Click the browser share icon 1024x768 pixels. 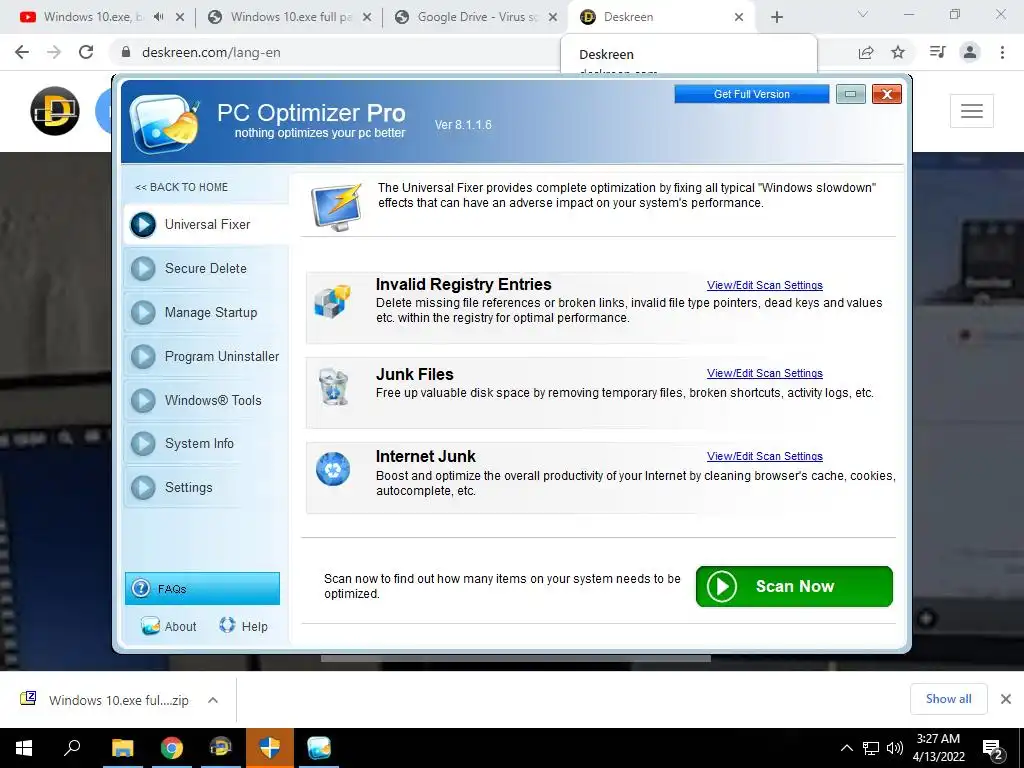pos(866,52)
